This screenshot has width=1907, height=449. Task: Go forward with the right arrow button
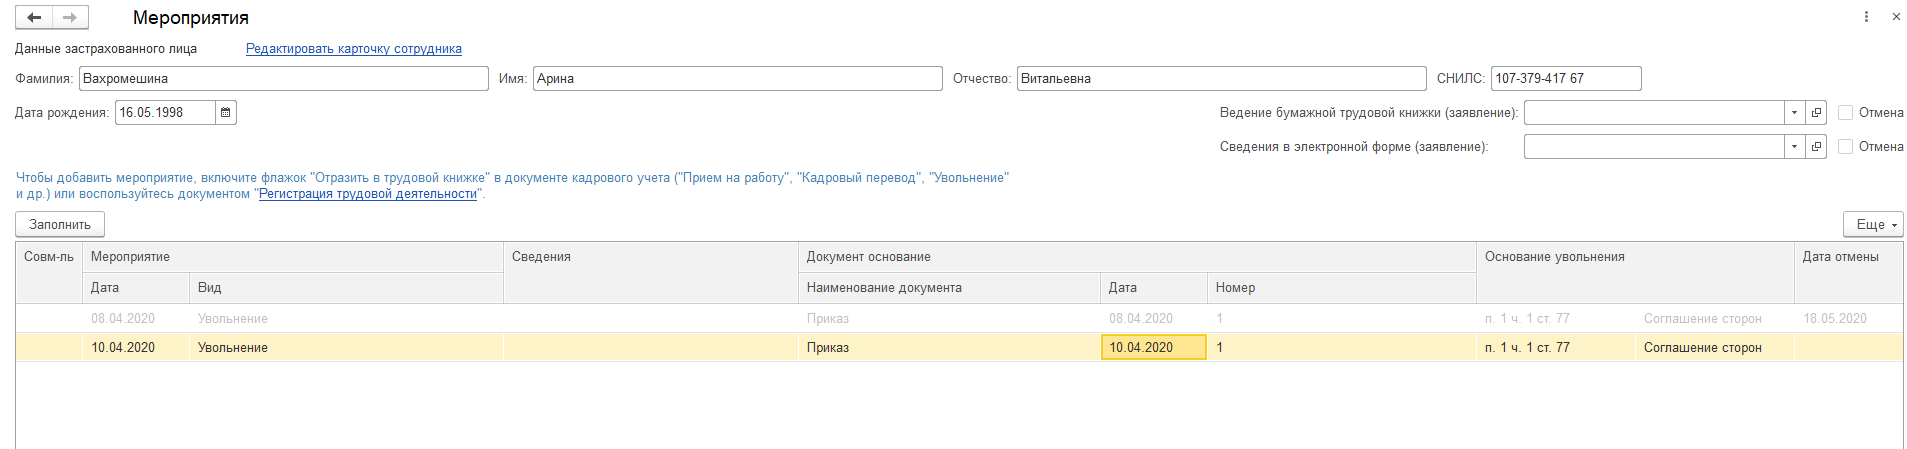point(70,17)
